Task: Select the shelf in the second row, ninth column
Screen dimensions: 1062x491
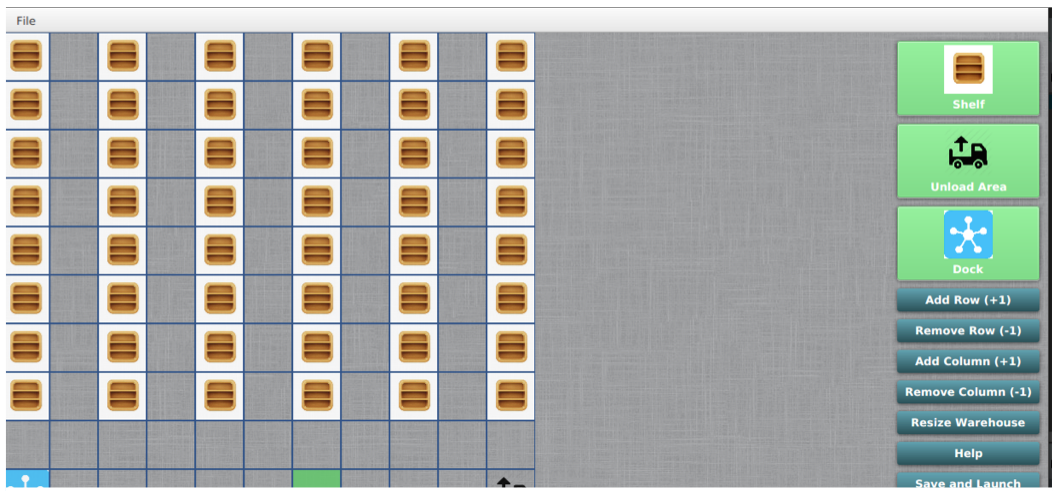Action: click(x=414, y=105)
